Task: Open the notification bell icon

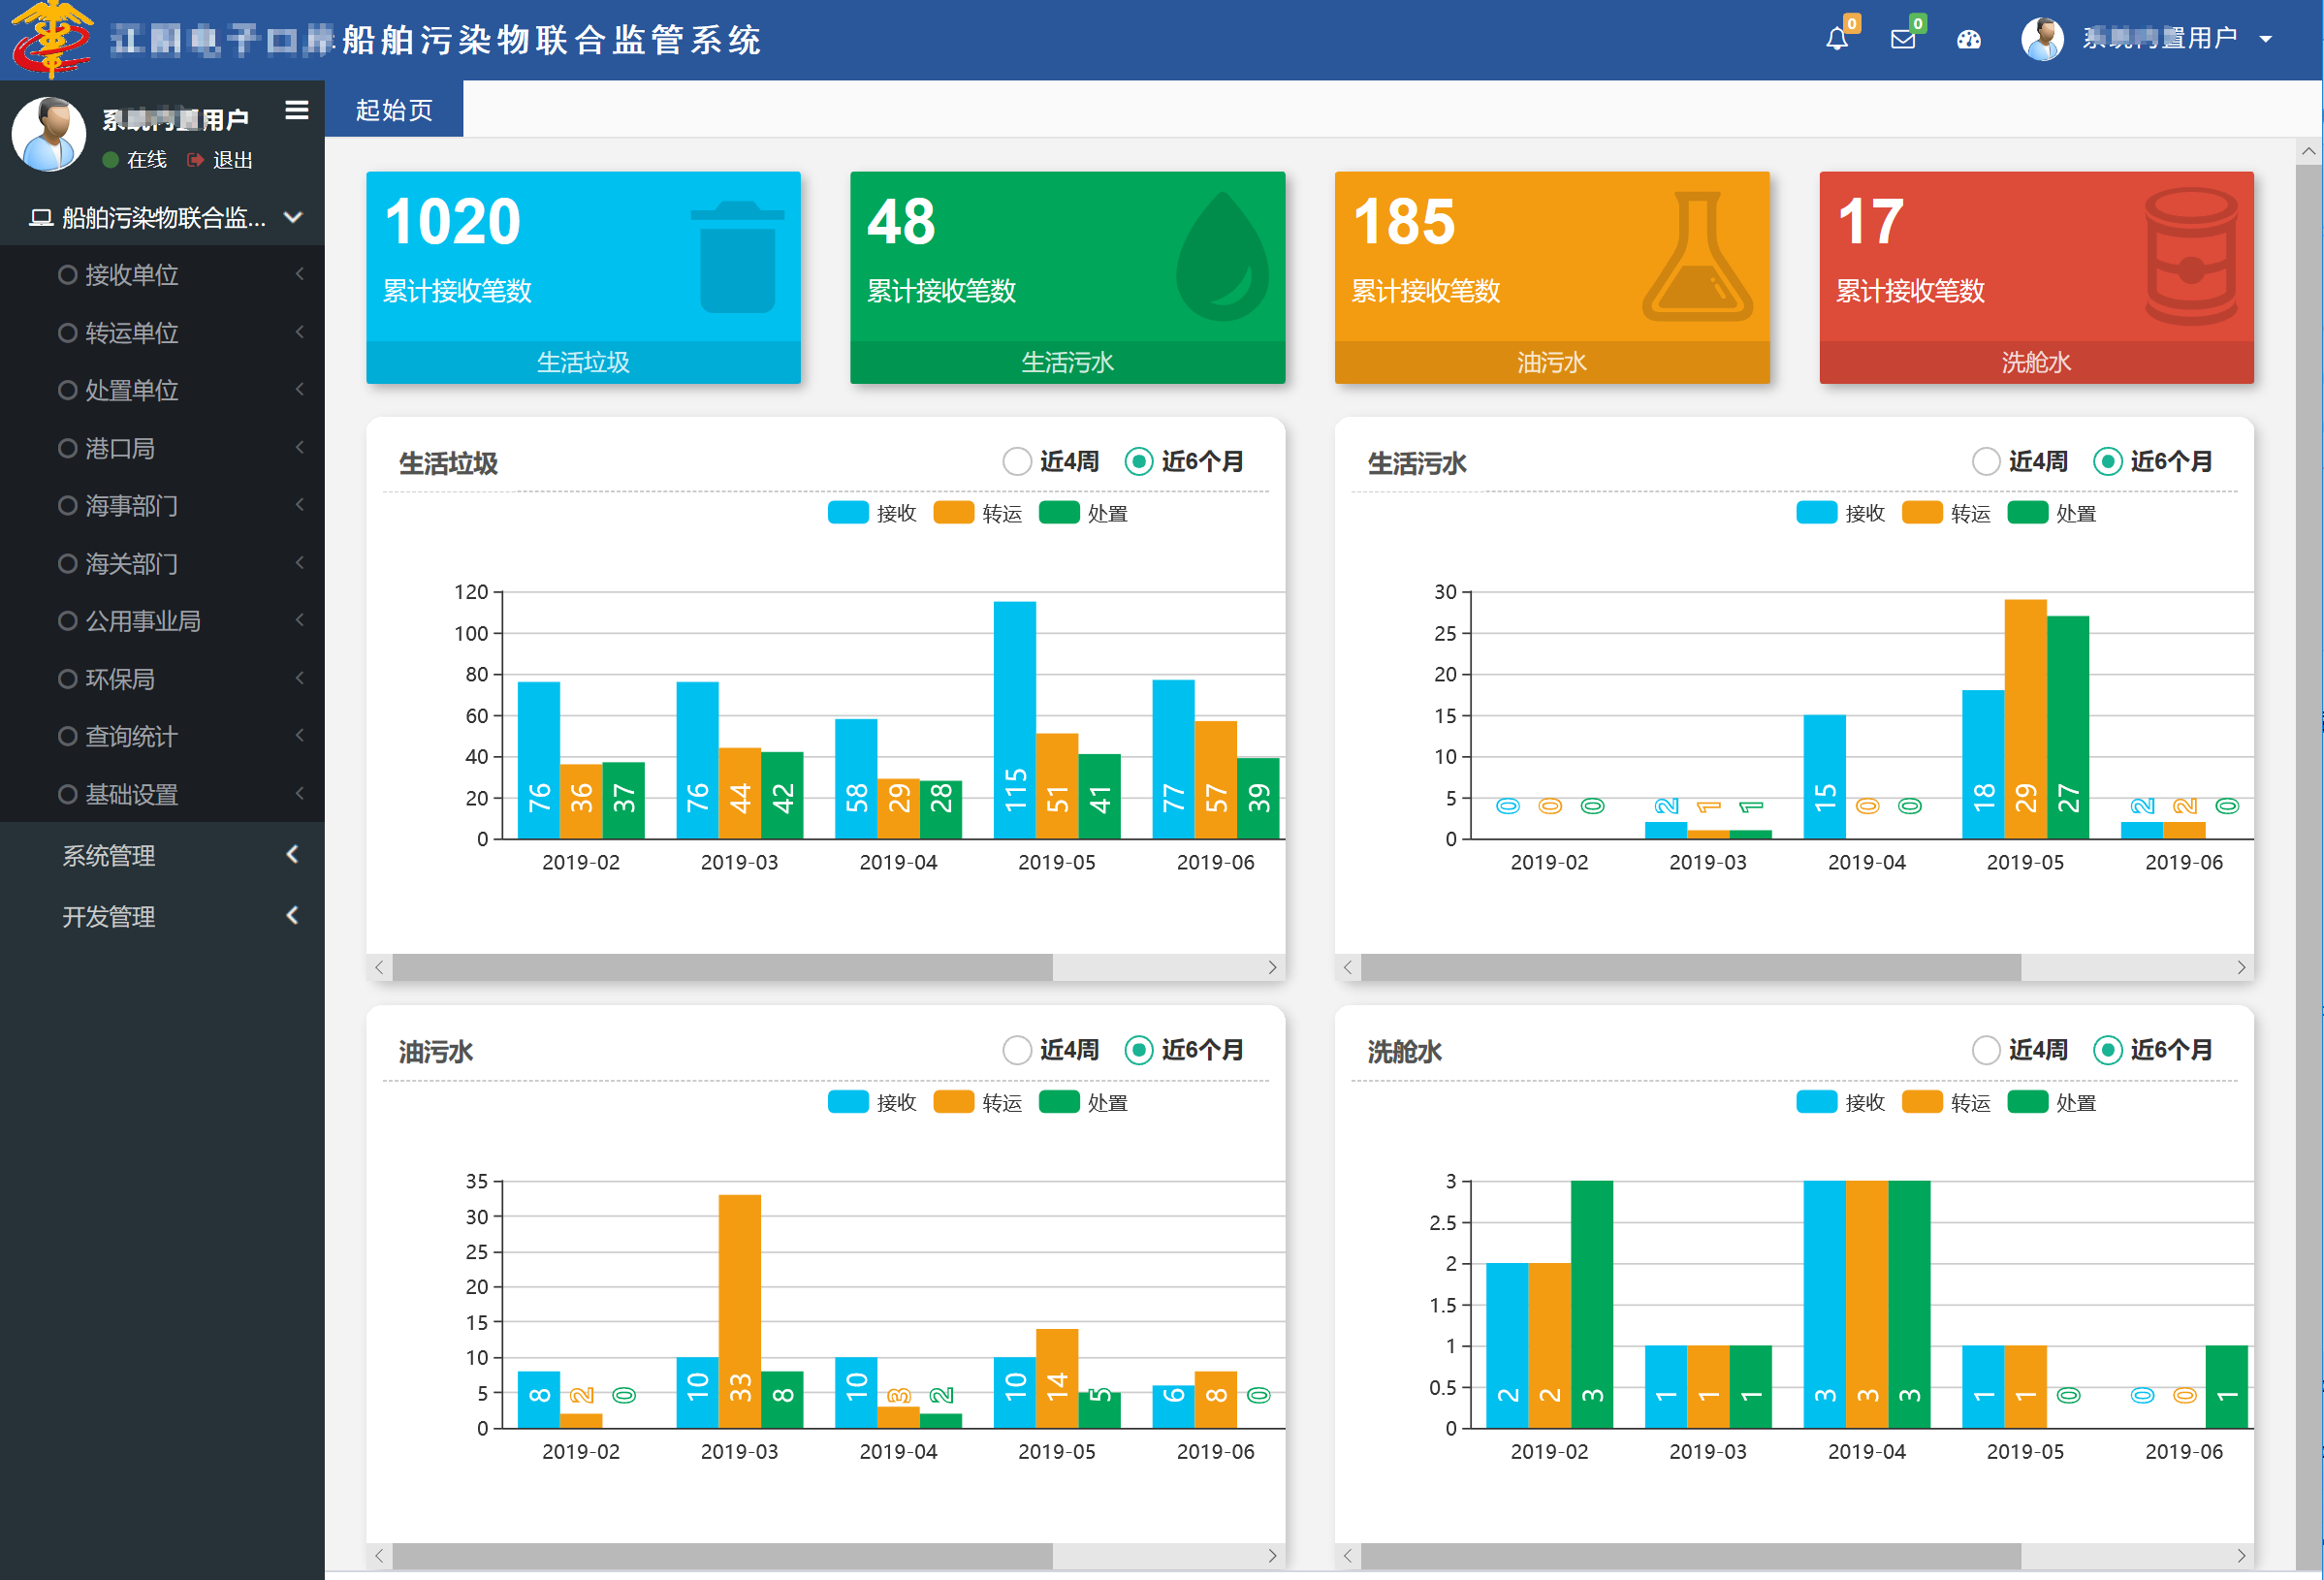Action: tap(1837, 39)
